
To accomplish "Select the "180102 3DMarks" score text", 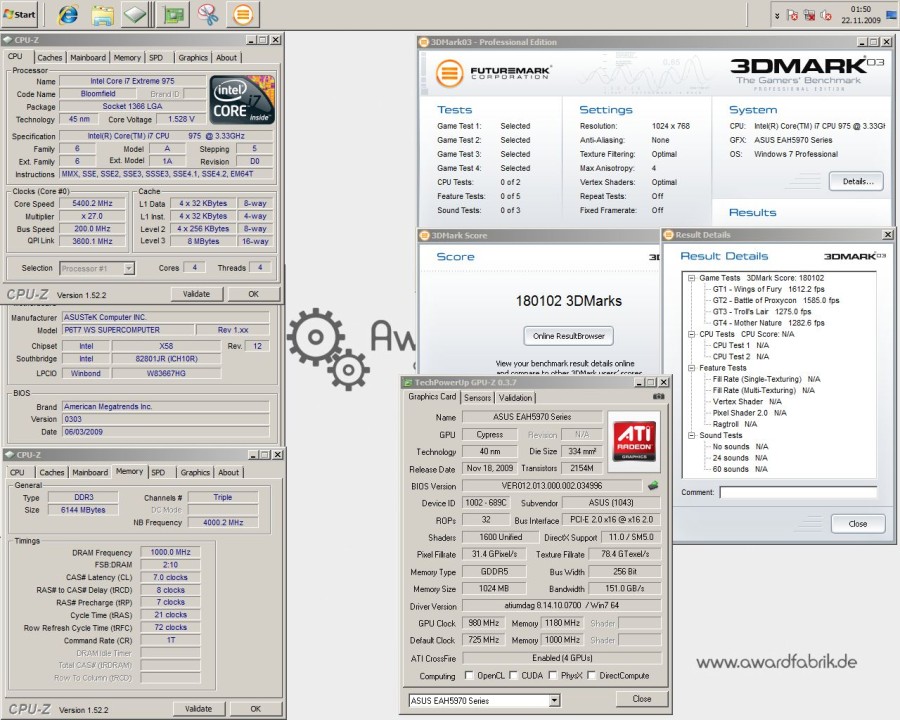I will (568, 301).
